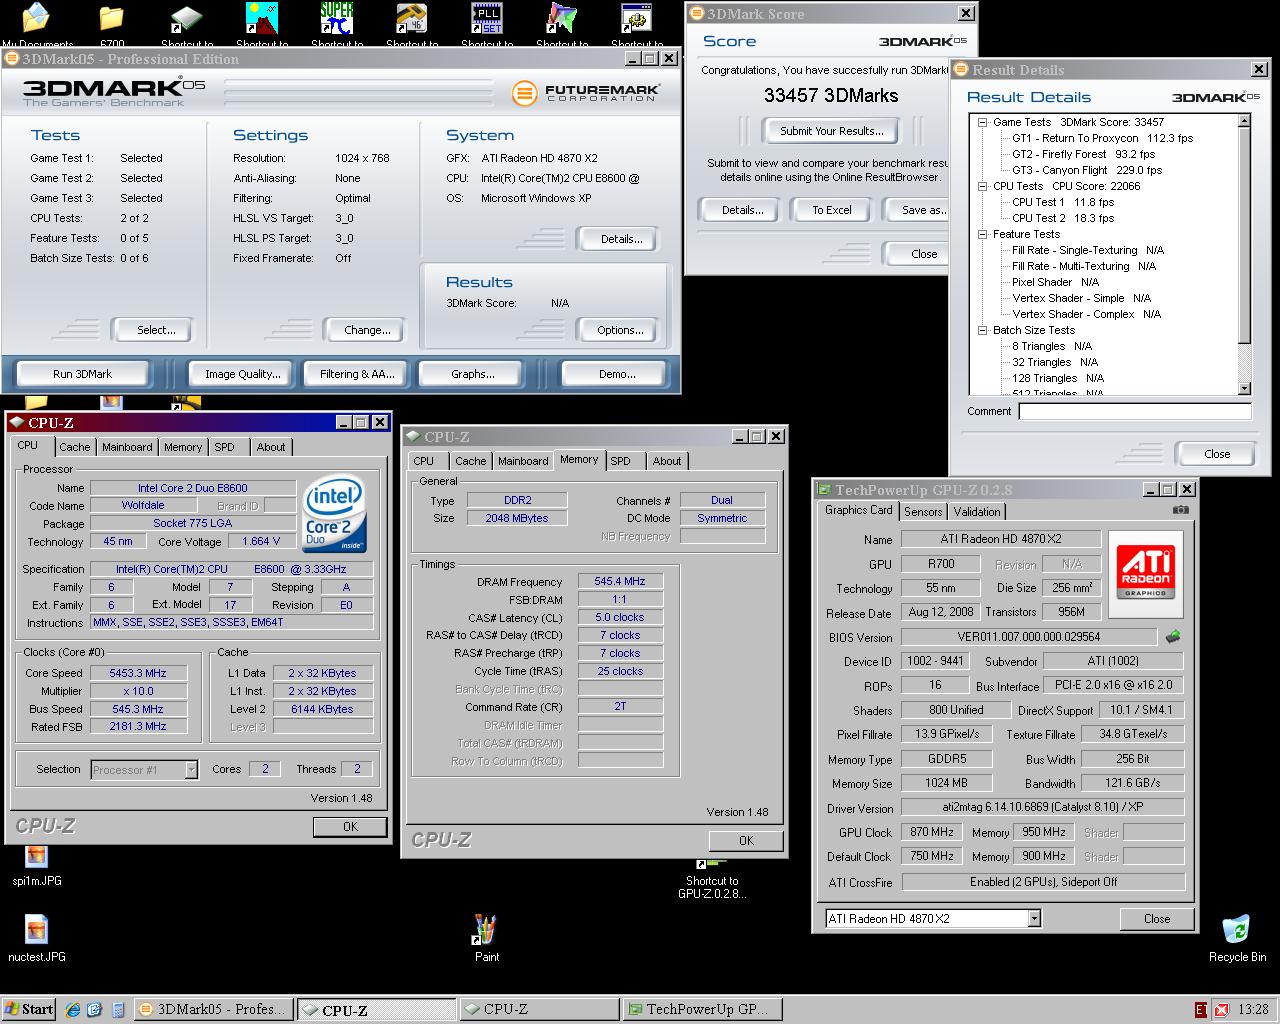The image size is (1280, 1024).
Task: Launch the Paint desktop shortcut
Action: click(486, 938)
